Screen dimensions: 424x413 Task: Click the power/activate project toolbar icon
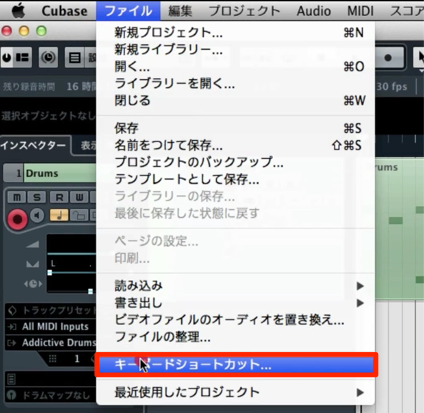click(x=7, y=58)
